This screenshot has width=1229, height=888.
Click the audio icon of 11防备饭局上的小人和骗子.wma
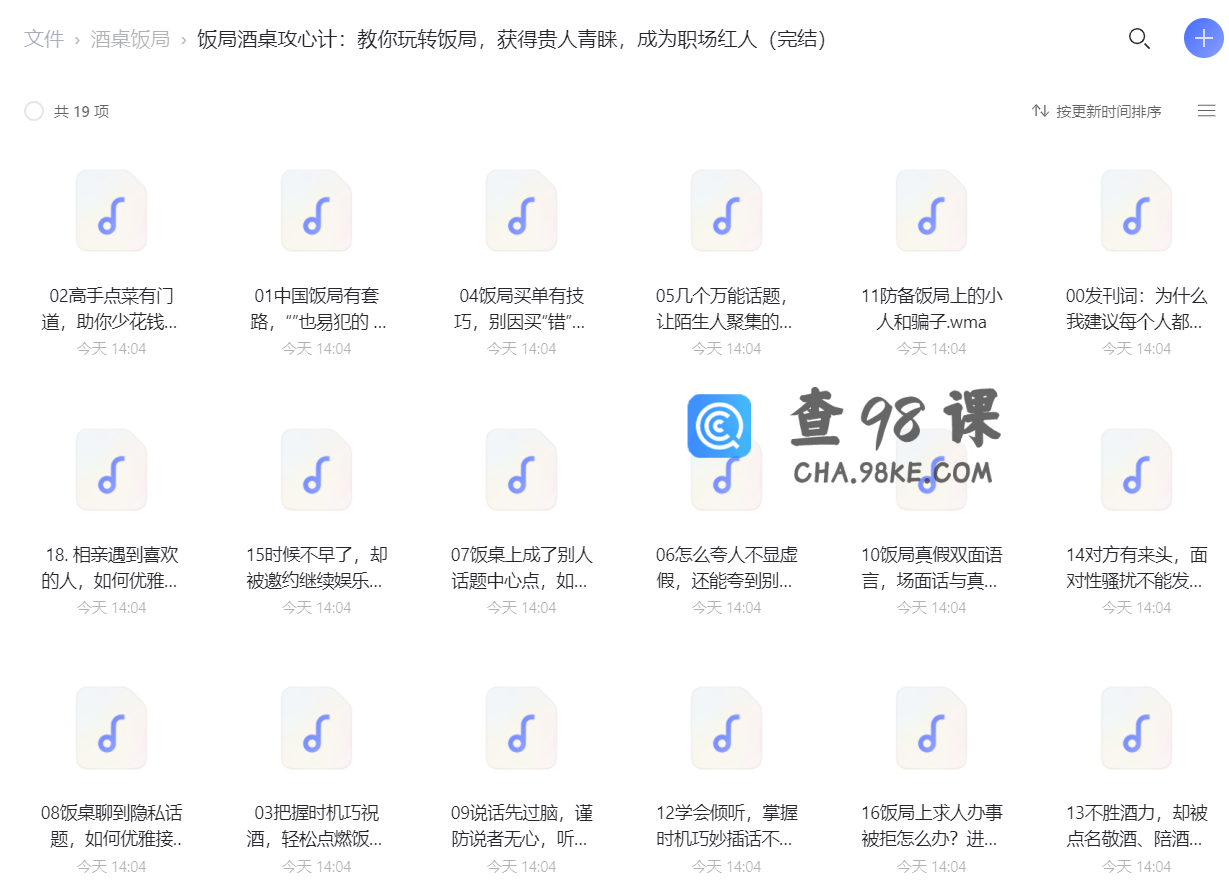pos(931,210)
